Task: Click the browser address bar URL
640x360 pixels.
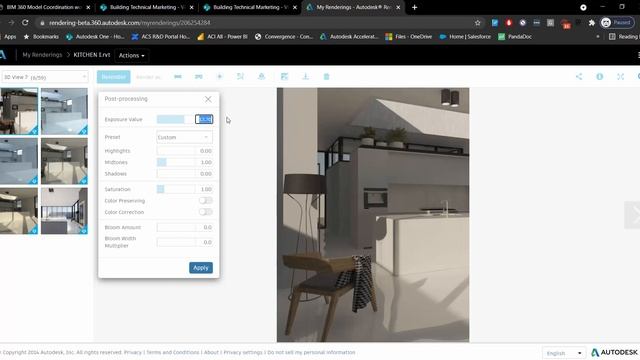Action: pos(130,23)
